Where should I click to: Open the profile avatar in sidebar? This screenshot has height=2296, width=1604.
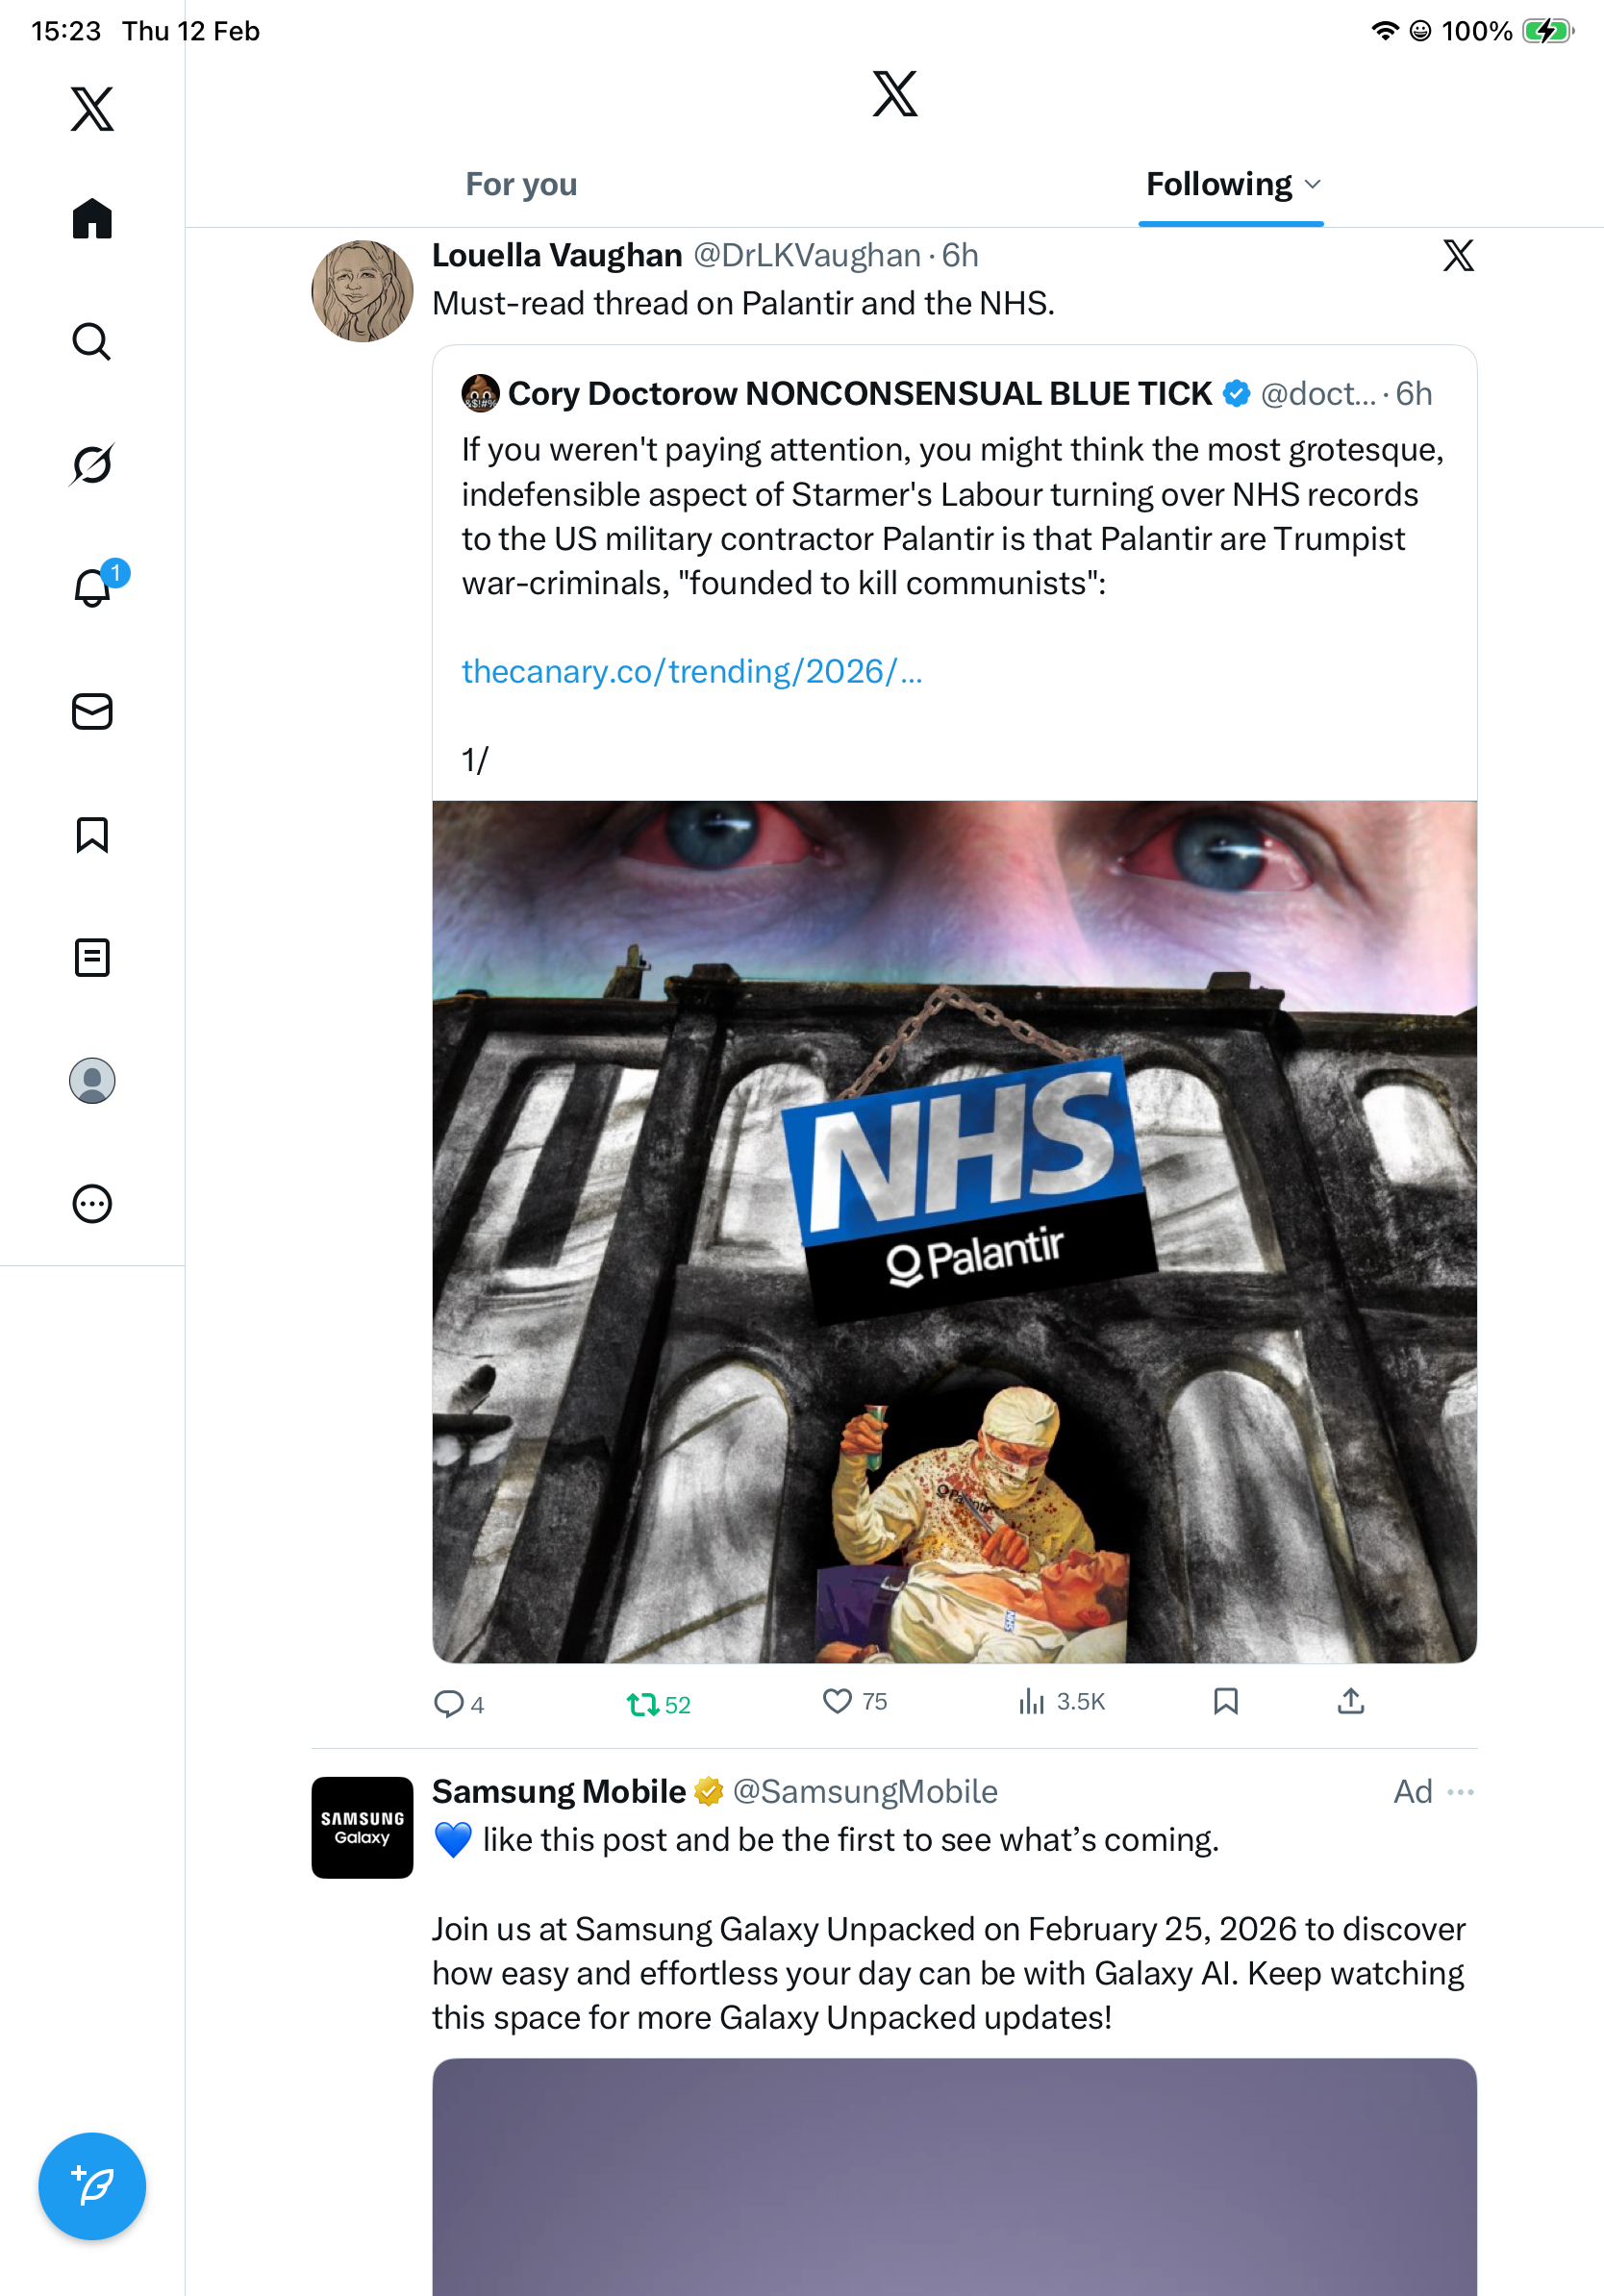pos(92,1080)
